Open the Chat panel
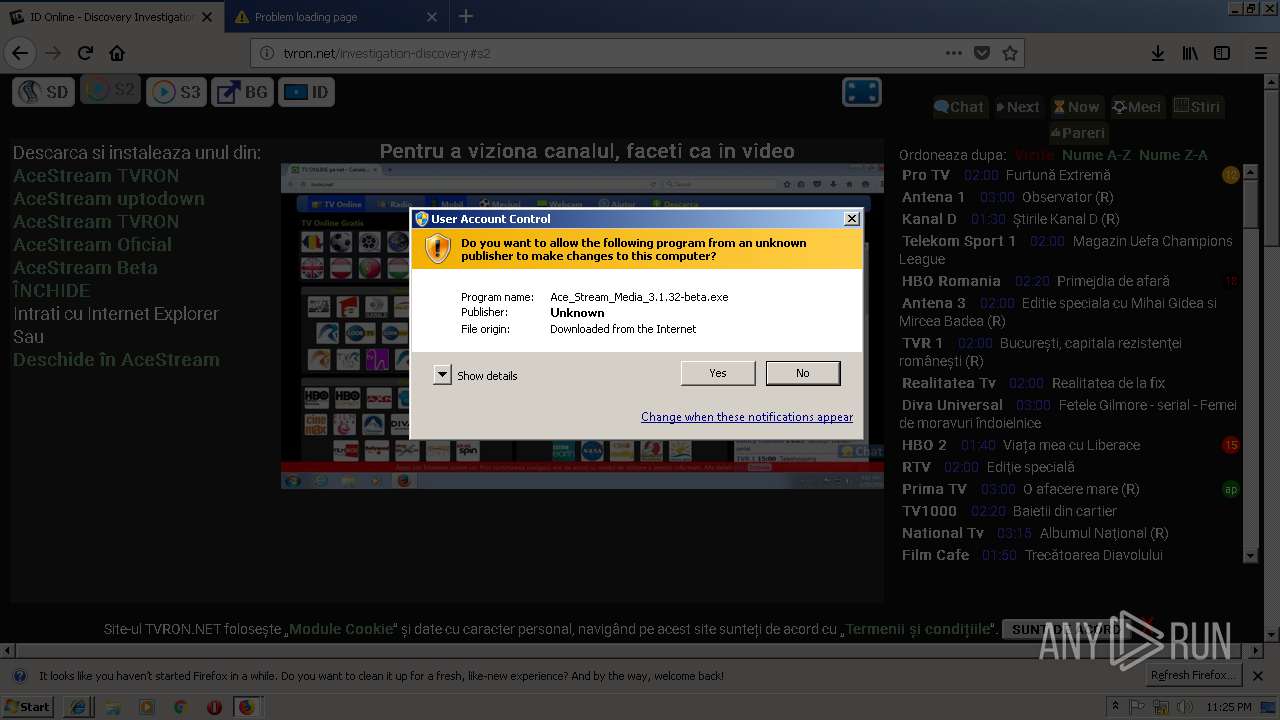 [x=960, y=107]
